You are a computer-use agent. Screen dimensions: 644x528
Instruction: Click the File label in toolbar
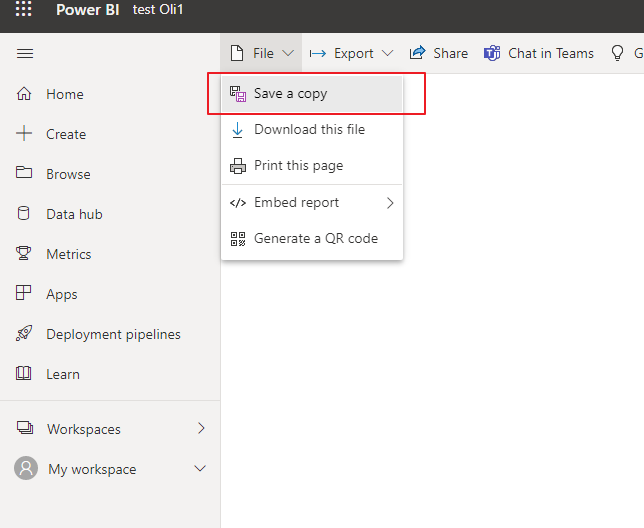(x=263, y=53)
